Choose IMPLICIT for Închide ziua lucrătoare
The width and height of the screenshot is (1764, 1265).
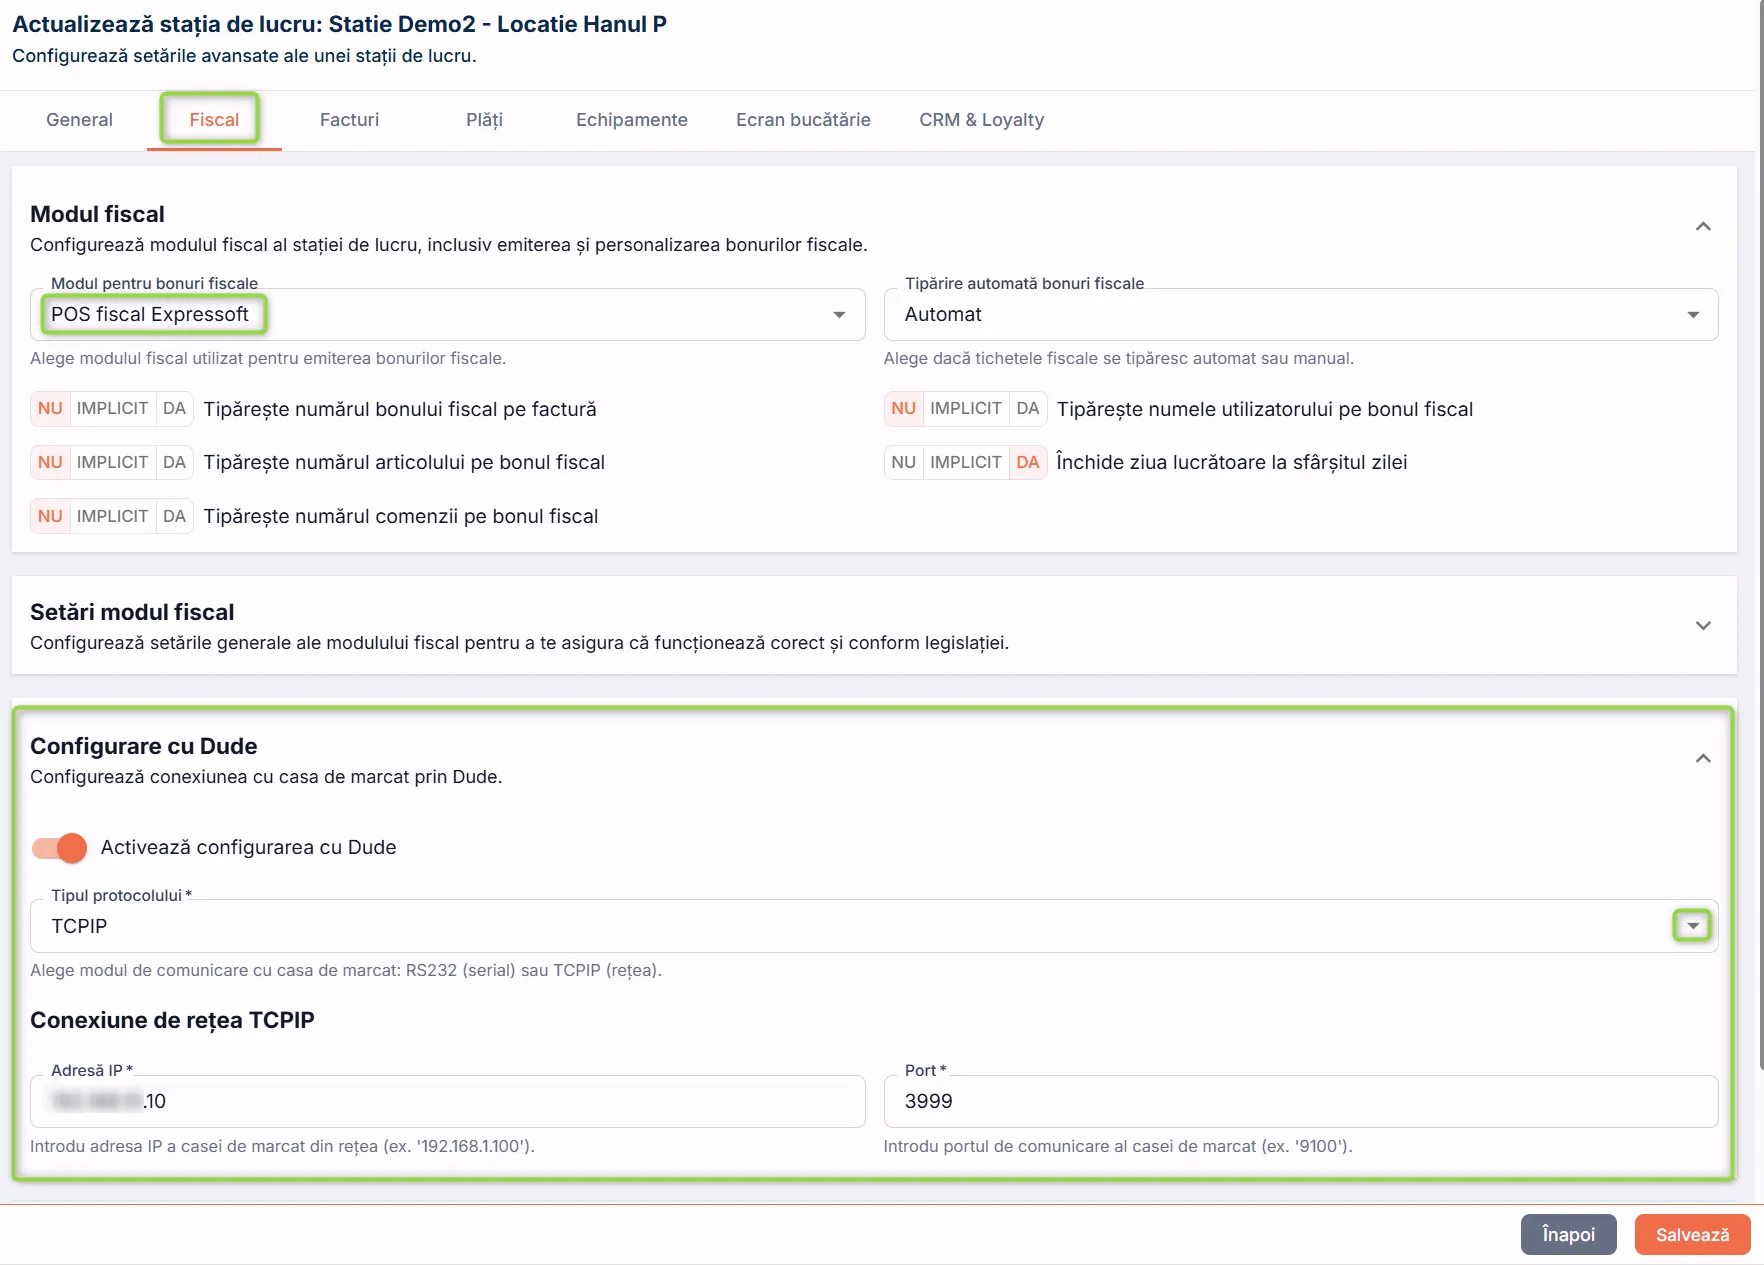pos(966,463)
